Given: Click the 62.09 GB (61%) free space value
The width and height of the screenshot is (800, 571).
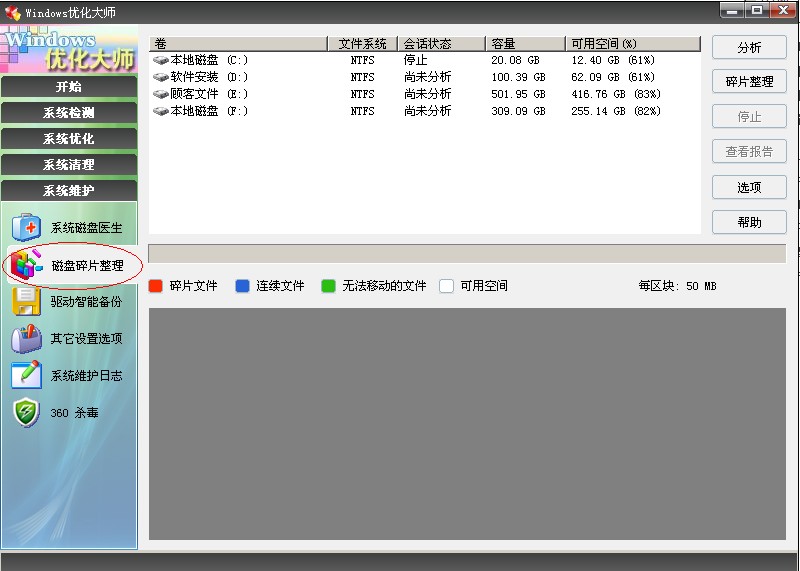Looking at the screenshot, I should [613, 77].
